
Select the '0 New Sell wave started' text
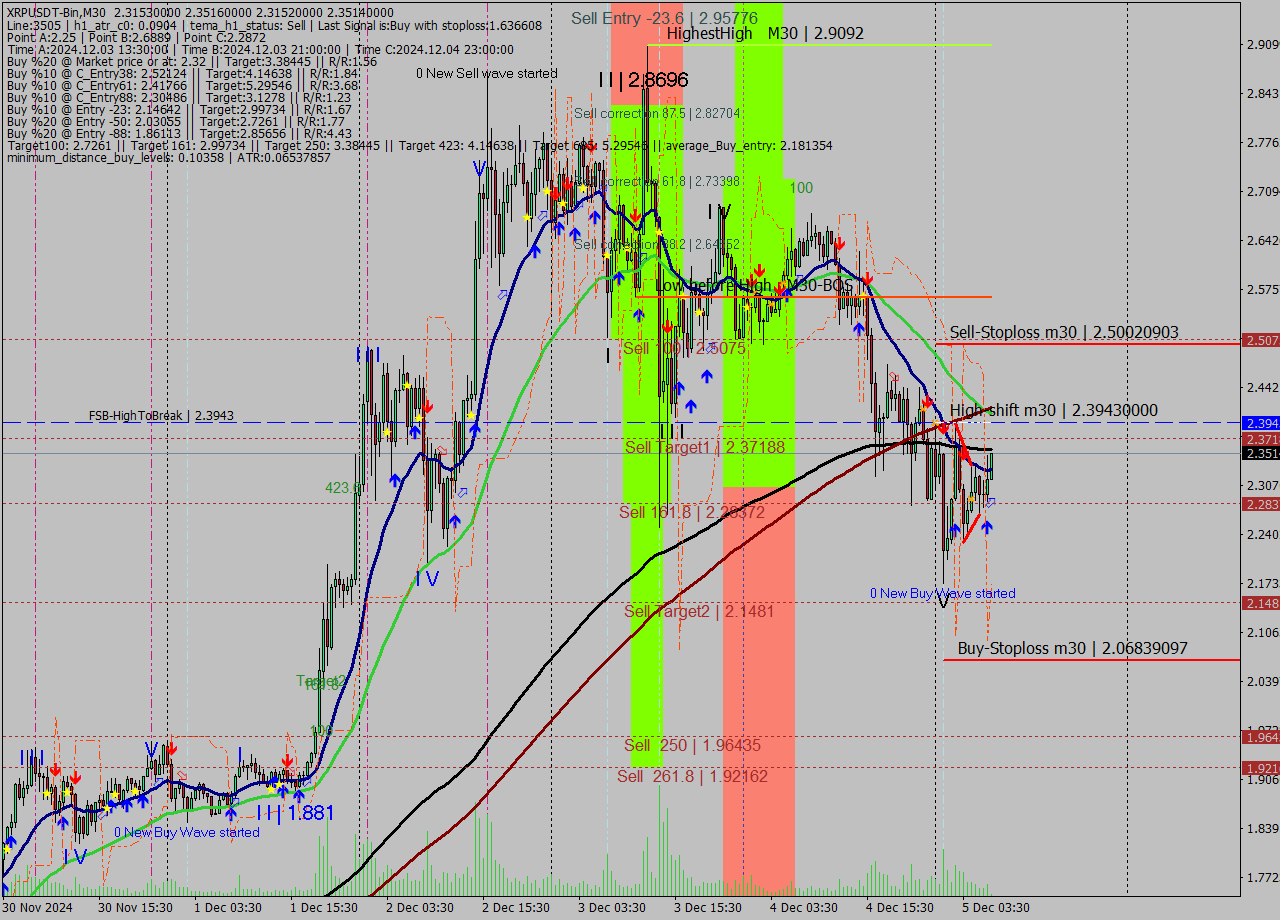click(487, 73)
